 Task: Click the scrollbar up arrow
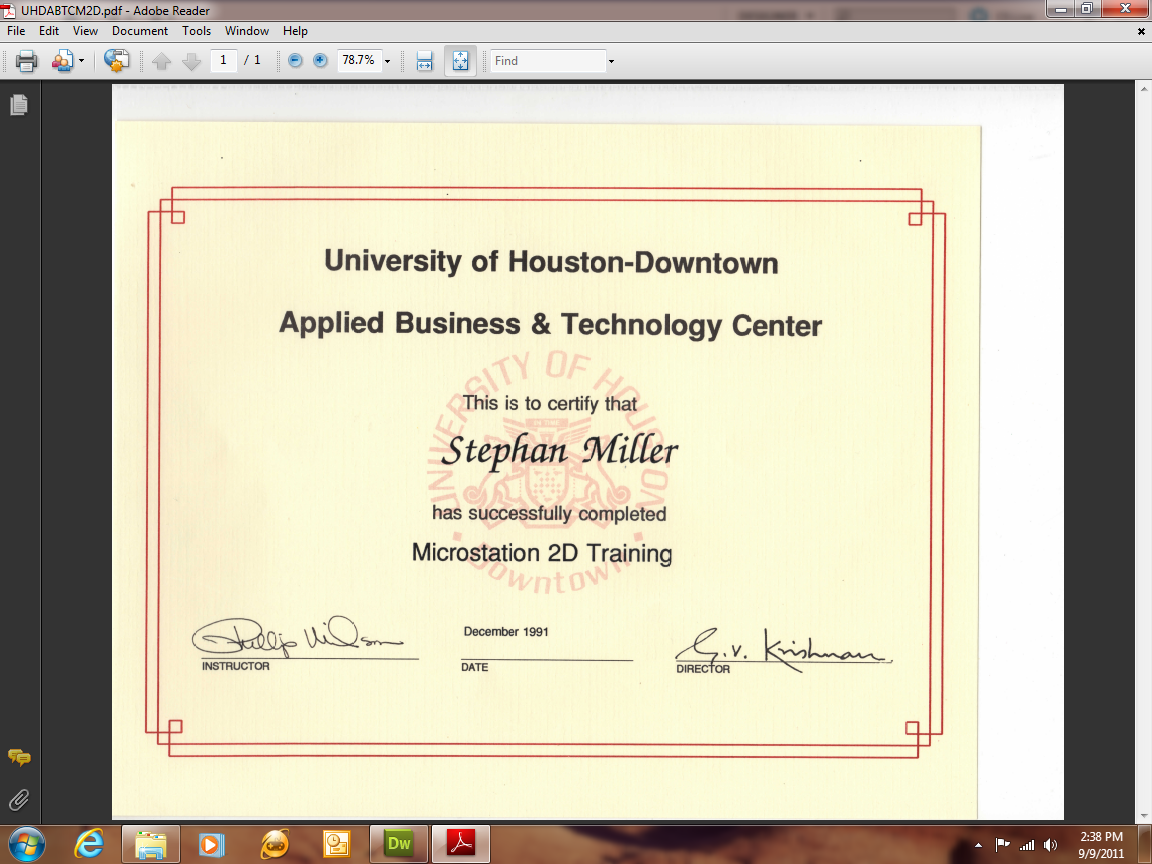[1145, 88]
